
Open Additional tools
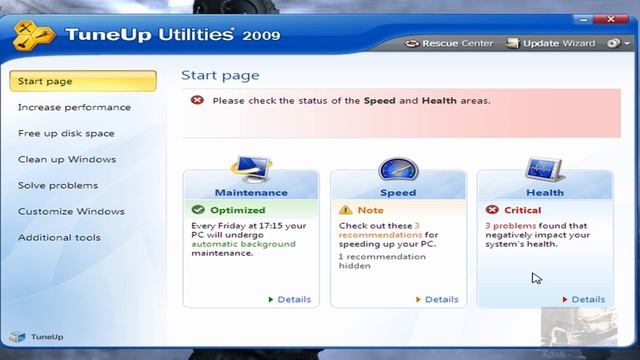pos(59,238)
